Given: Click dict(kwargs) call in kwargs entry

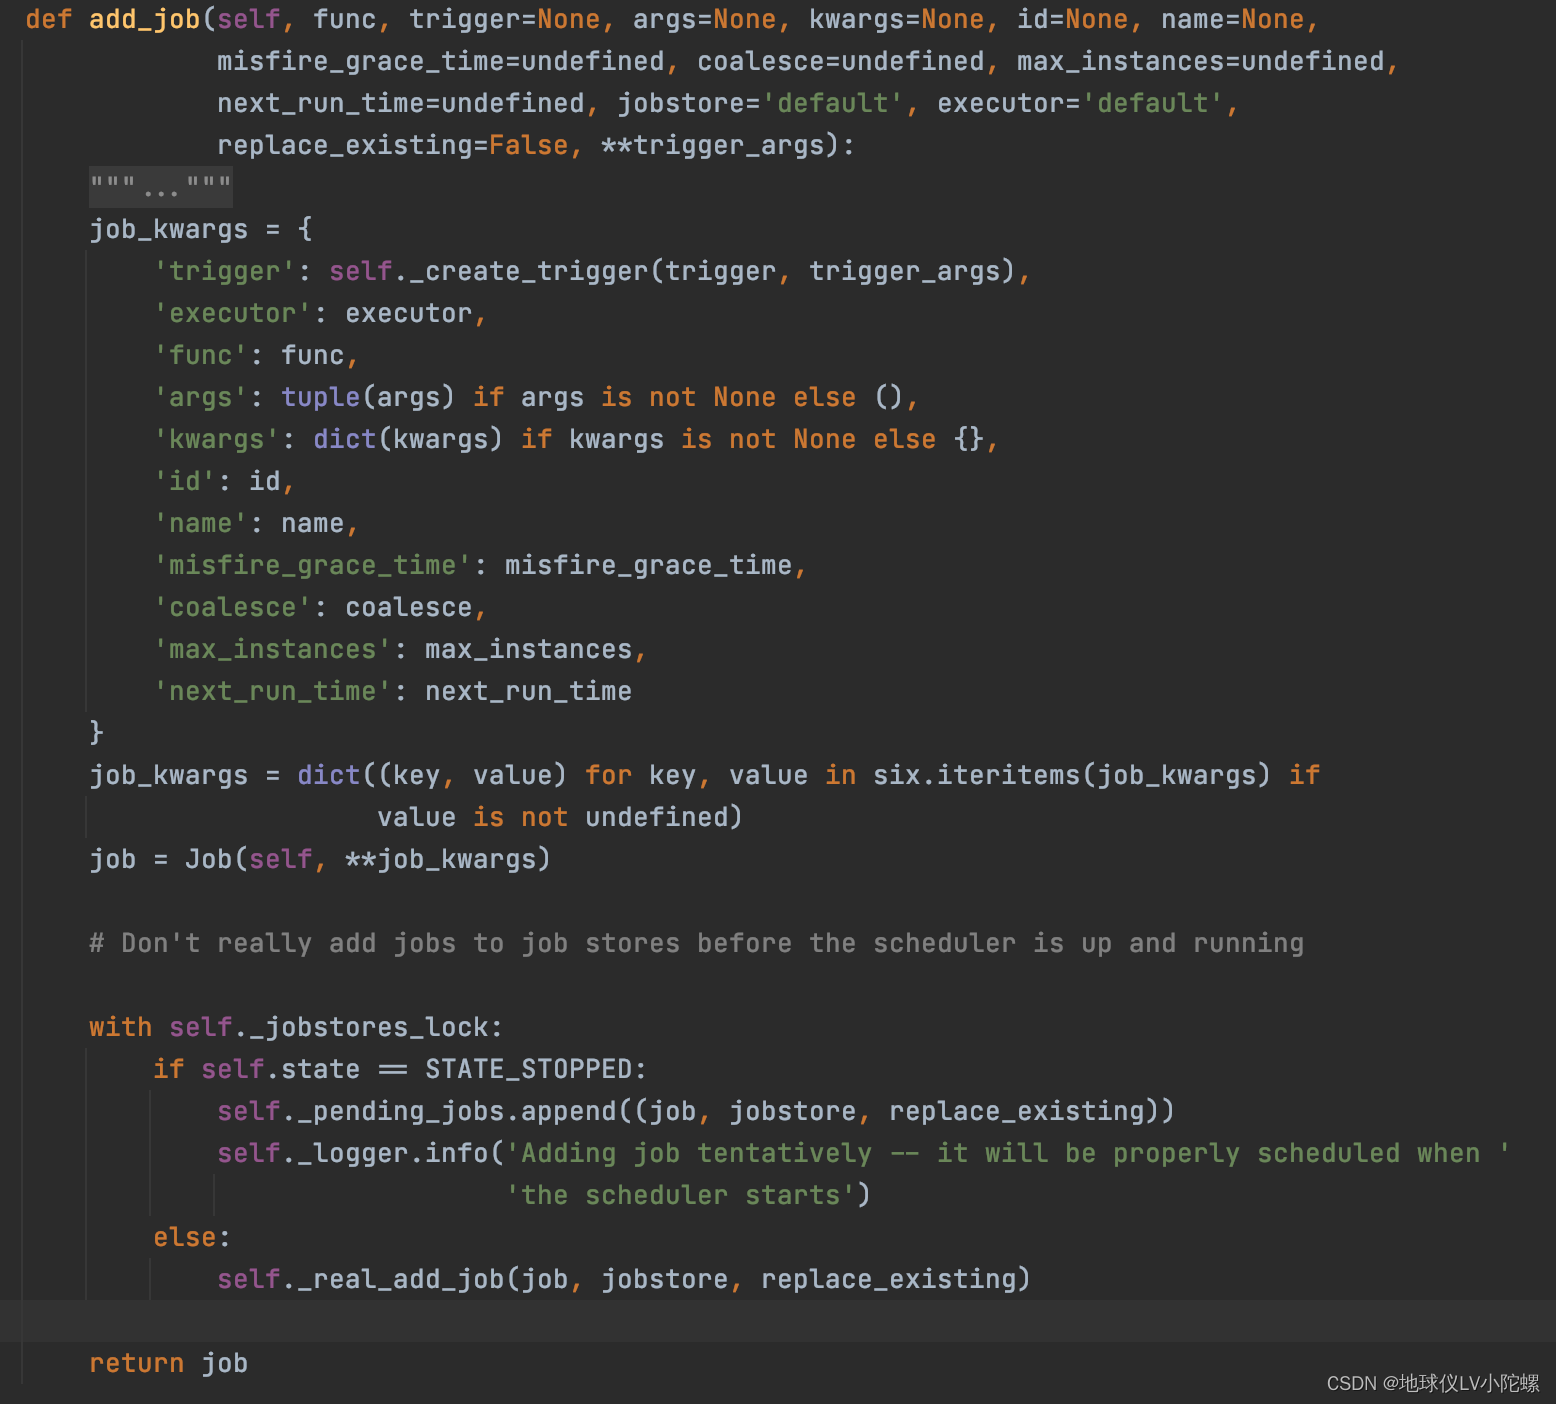Looking at the screenshot, I should click(x=408, y=439).
